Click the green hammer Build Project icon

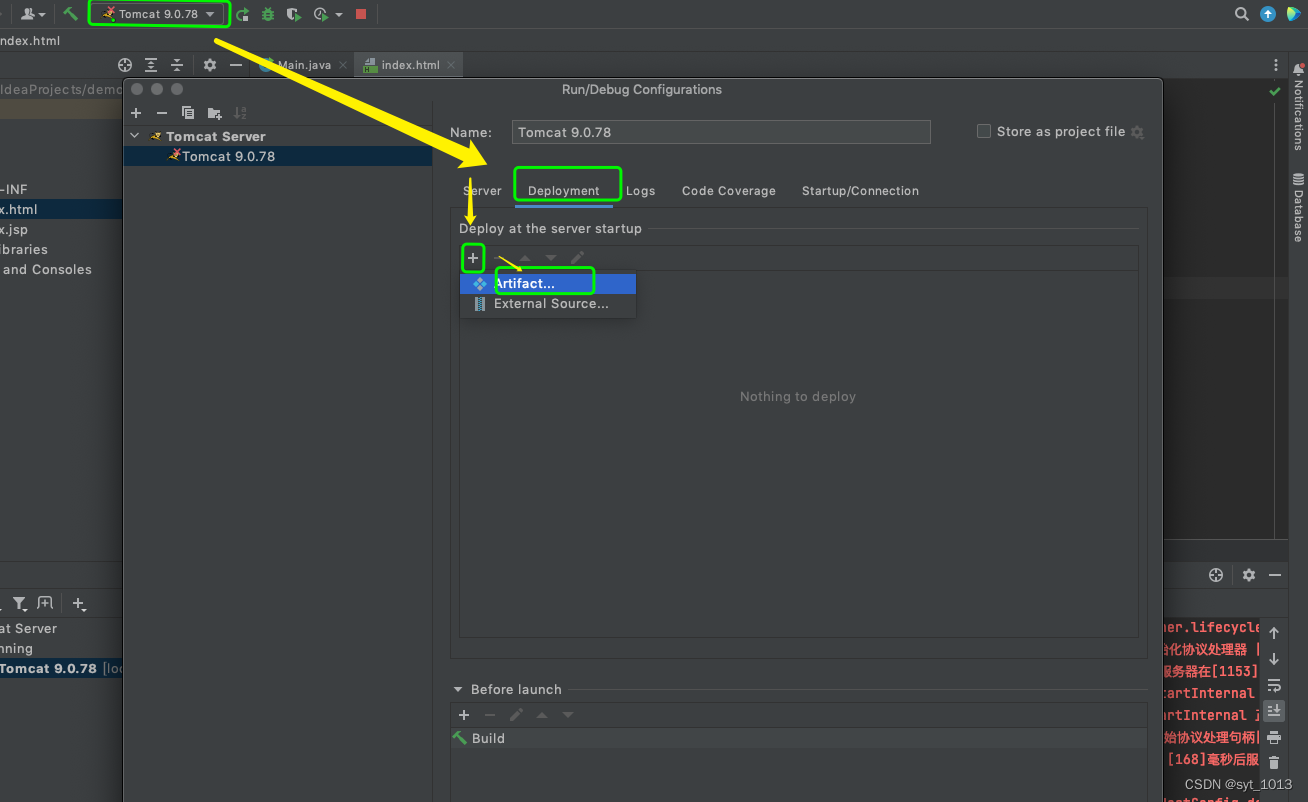(70, 14)
